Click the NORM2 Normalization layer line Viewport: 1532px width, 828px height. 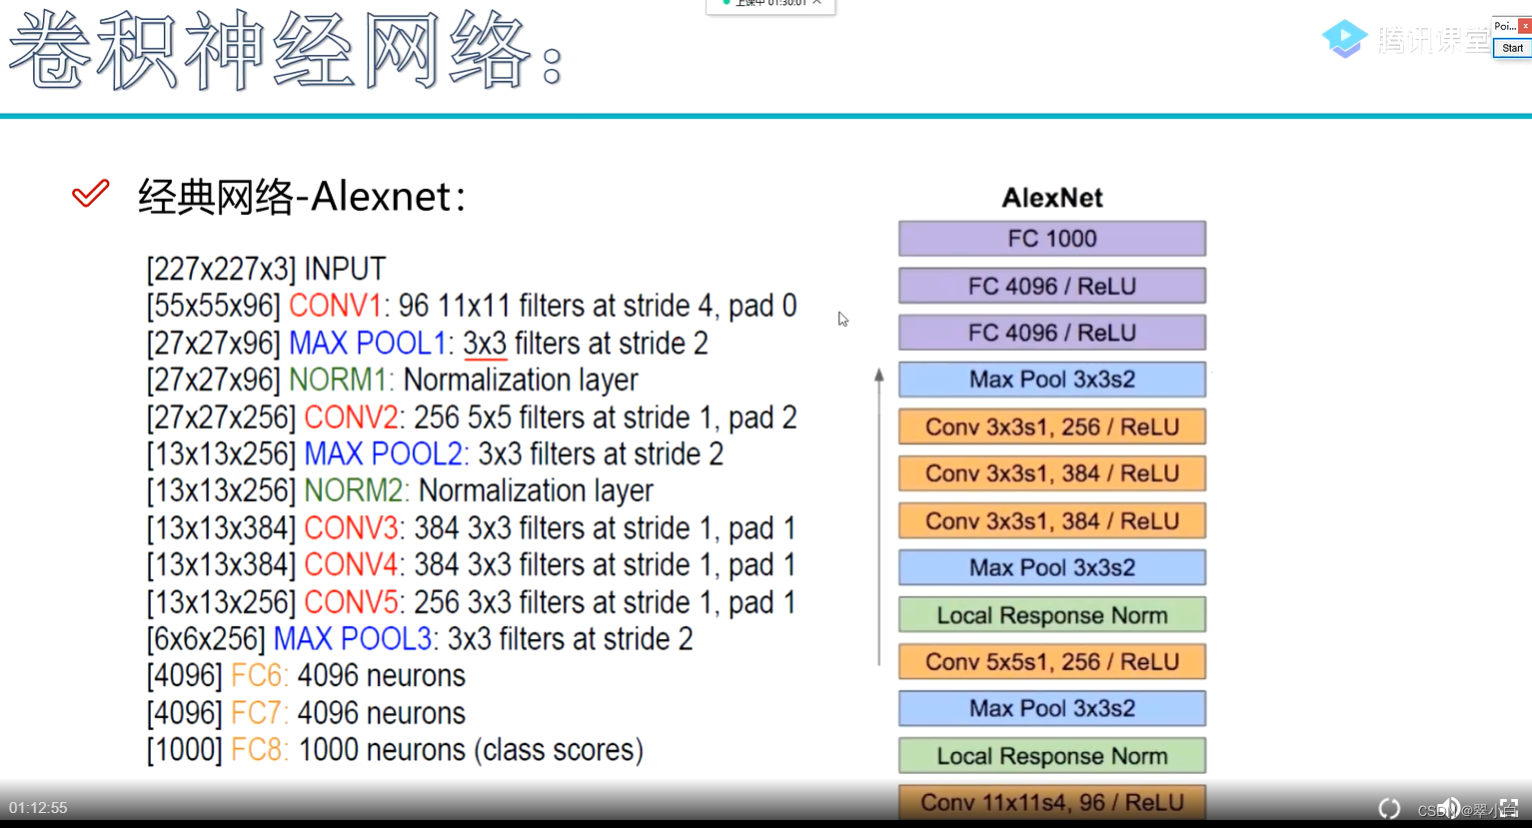pyautogui.click(x=400, y=491)
